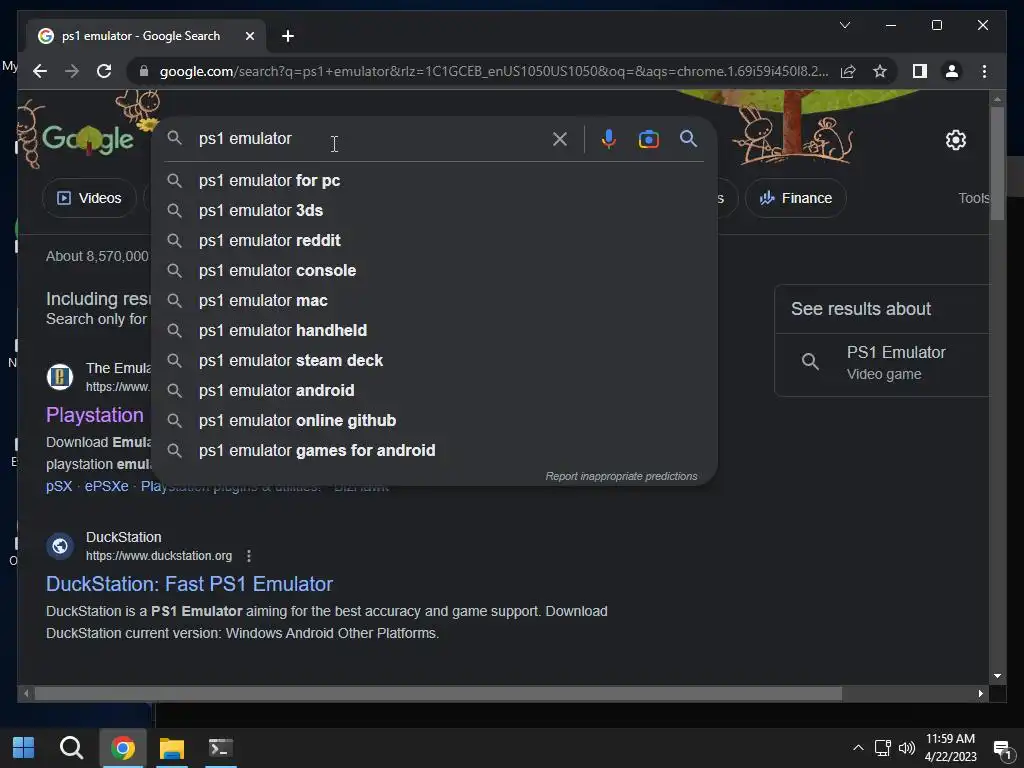Open PS1 Emulator Video game entity
The image size is (1024, 768).
coord(882,362)
